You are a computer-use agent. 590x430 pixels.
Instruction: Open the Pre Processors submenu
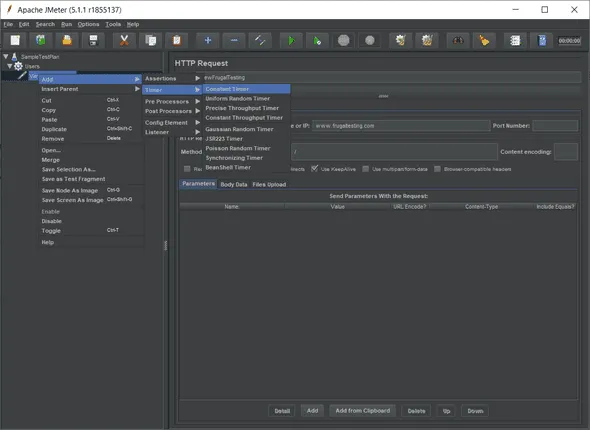[172, 102]
